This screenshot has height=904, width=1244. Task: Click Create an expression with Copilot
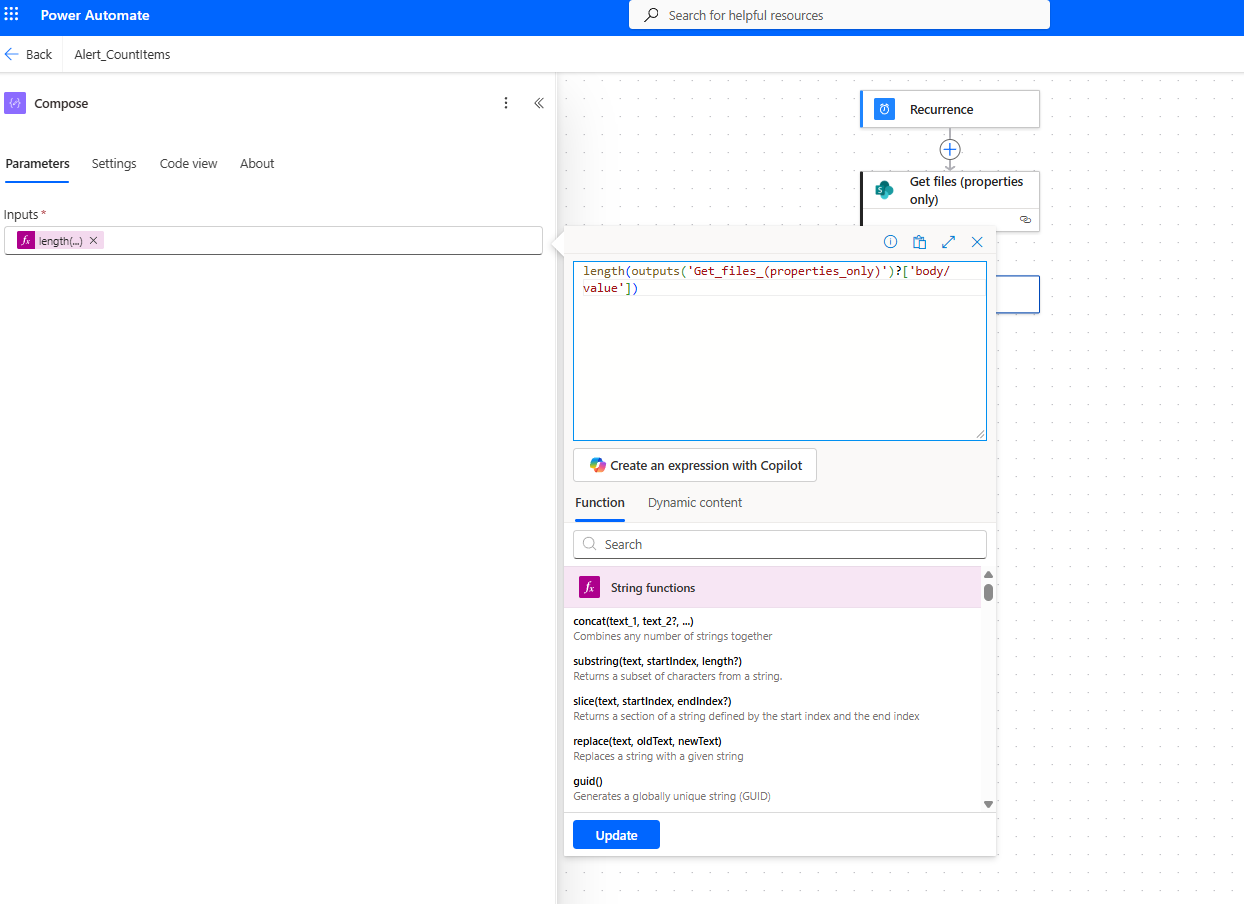[x=695, y=465]
